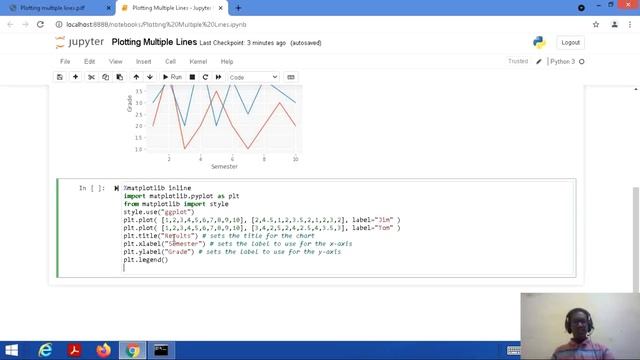
Task: Click the style.use("ggplot") code line
Action: click(159, 212)
